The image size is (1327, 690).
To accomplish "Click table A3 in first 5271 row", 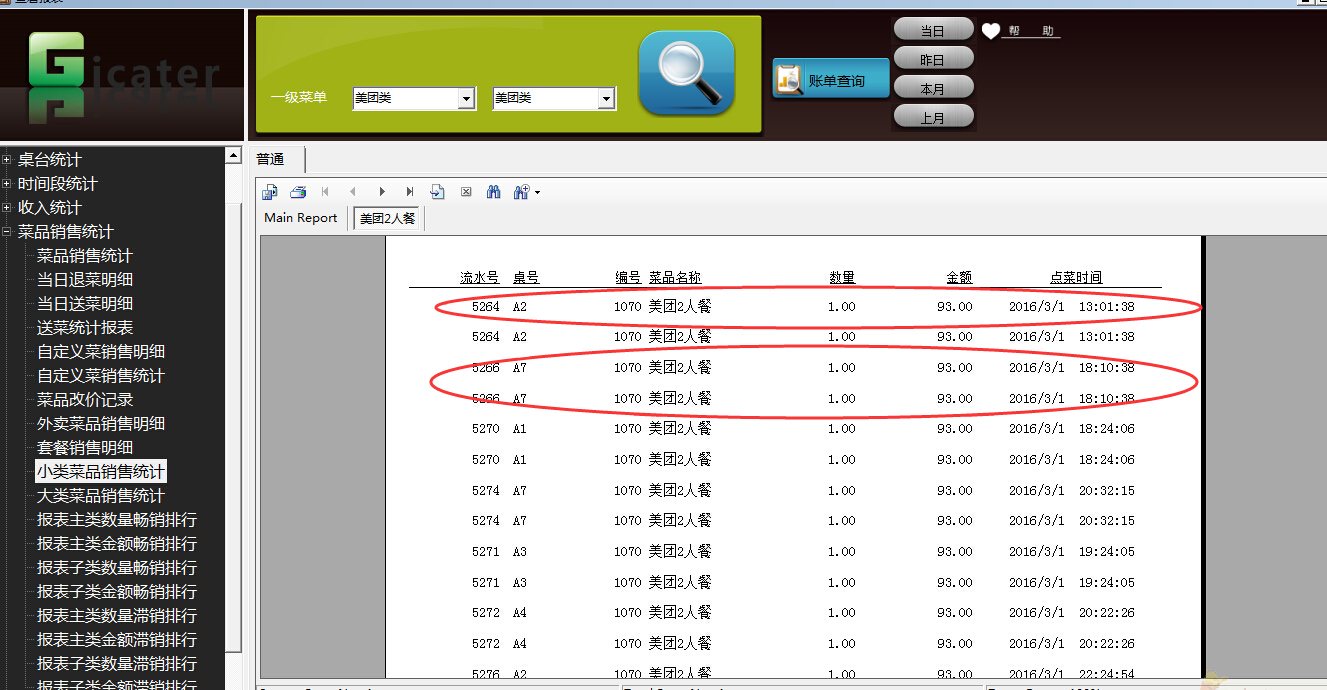I will [x=520, y=552].
